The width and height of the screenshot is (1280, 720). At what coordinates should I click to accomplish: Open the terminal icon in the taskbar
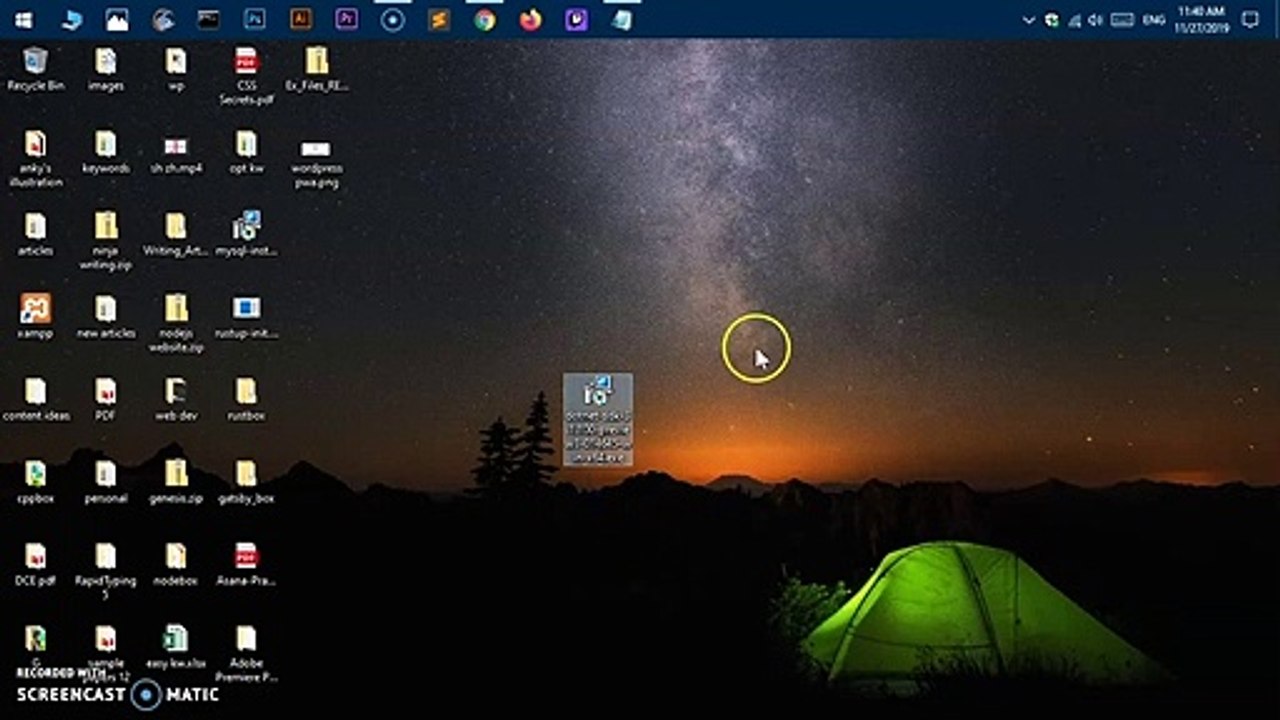pyautogui.click(x=209, y=19)
